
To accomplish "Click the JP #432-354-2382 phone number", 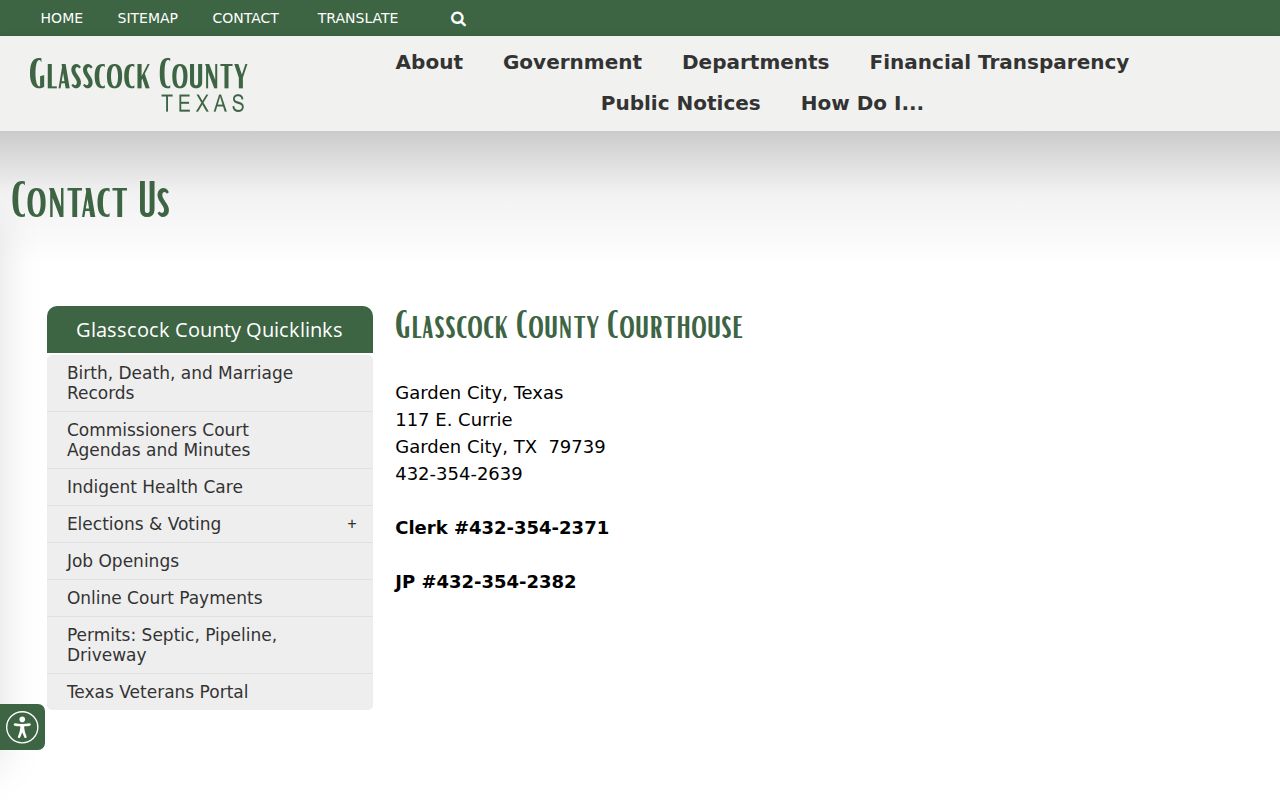I will pyautogui.click(x=486, y=581).
